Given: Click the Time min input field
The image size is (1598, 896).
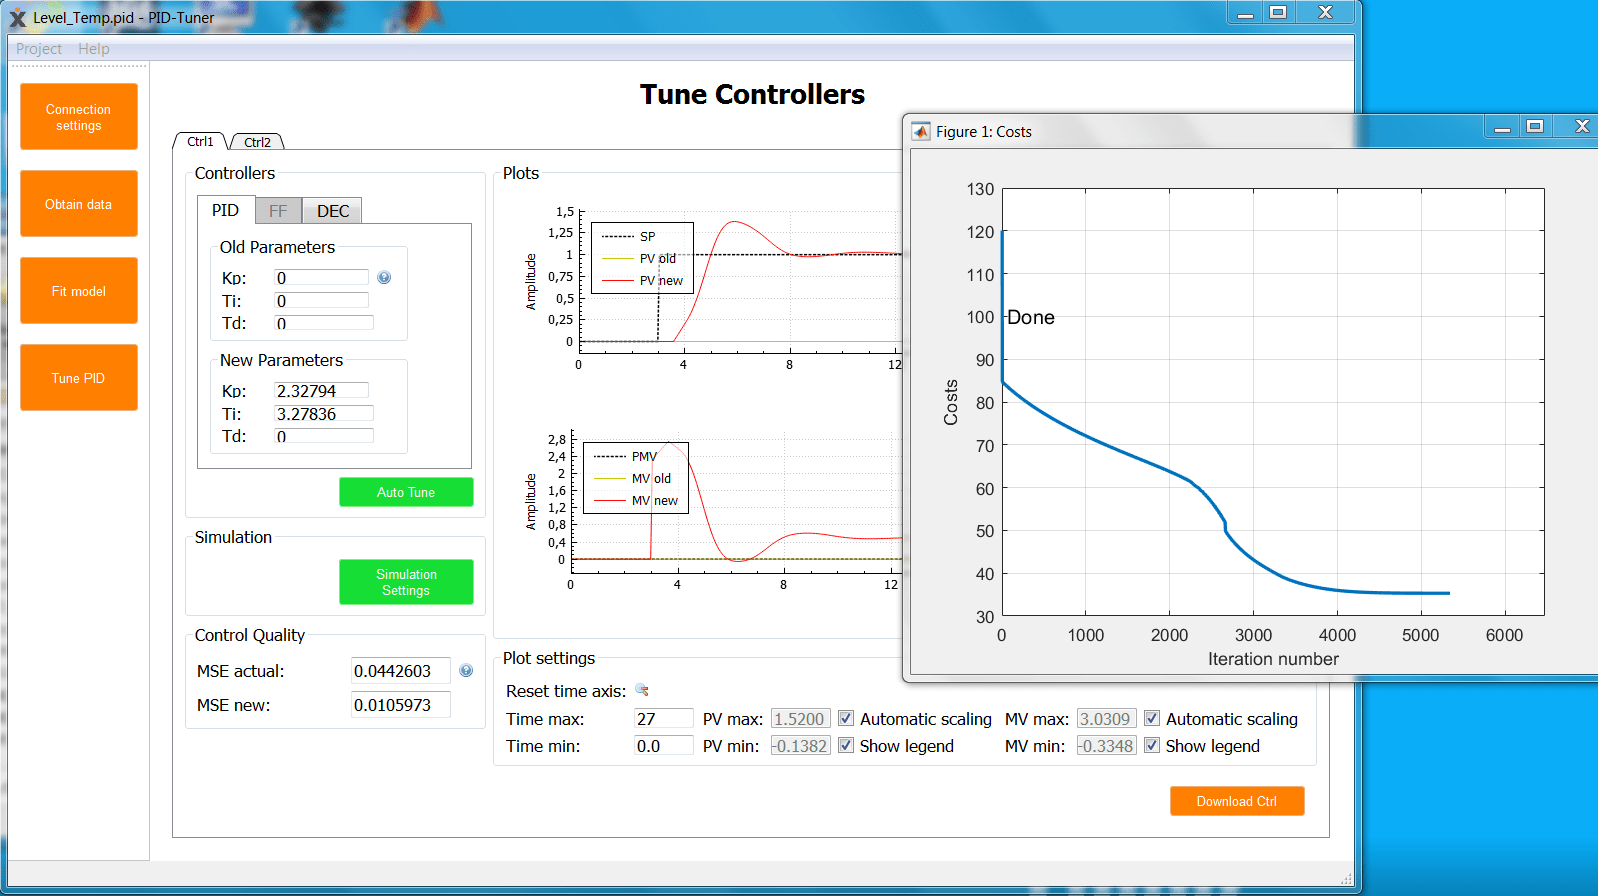Looking at the screenshot, I should tap(664, 745).
